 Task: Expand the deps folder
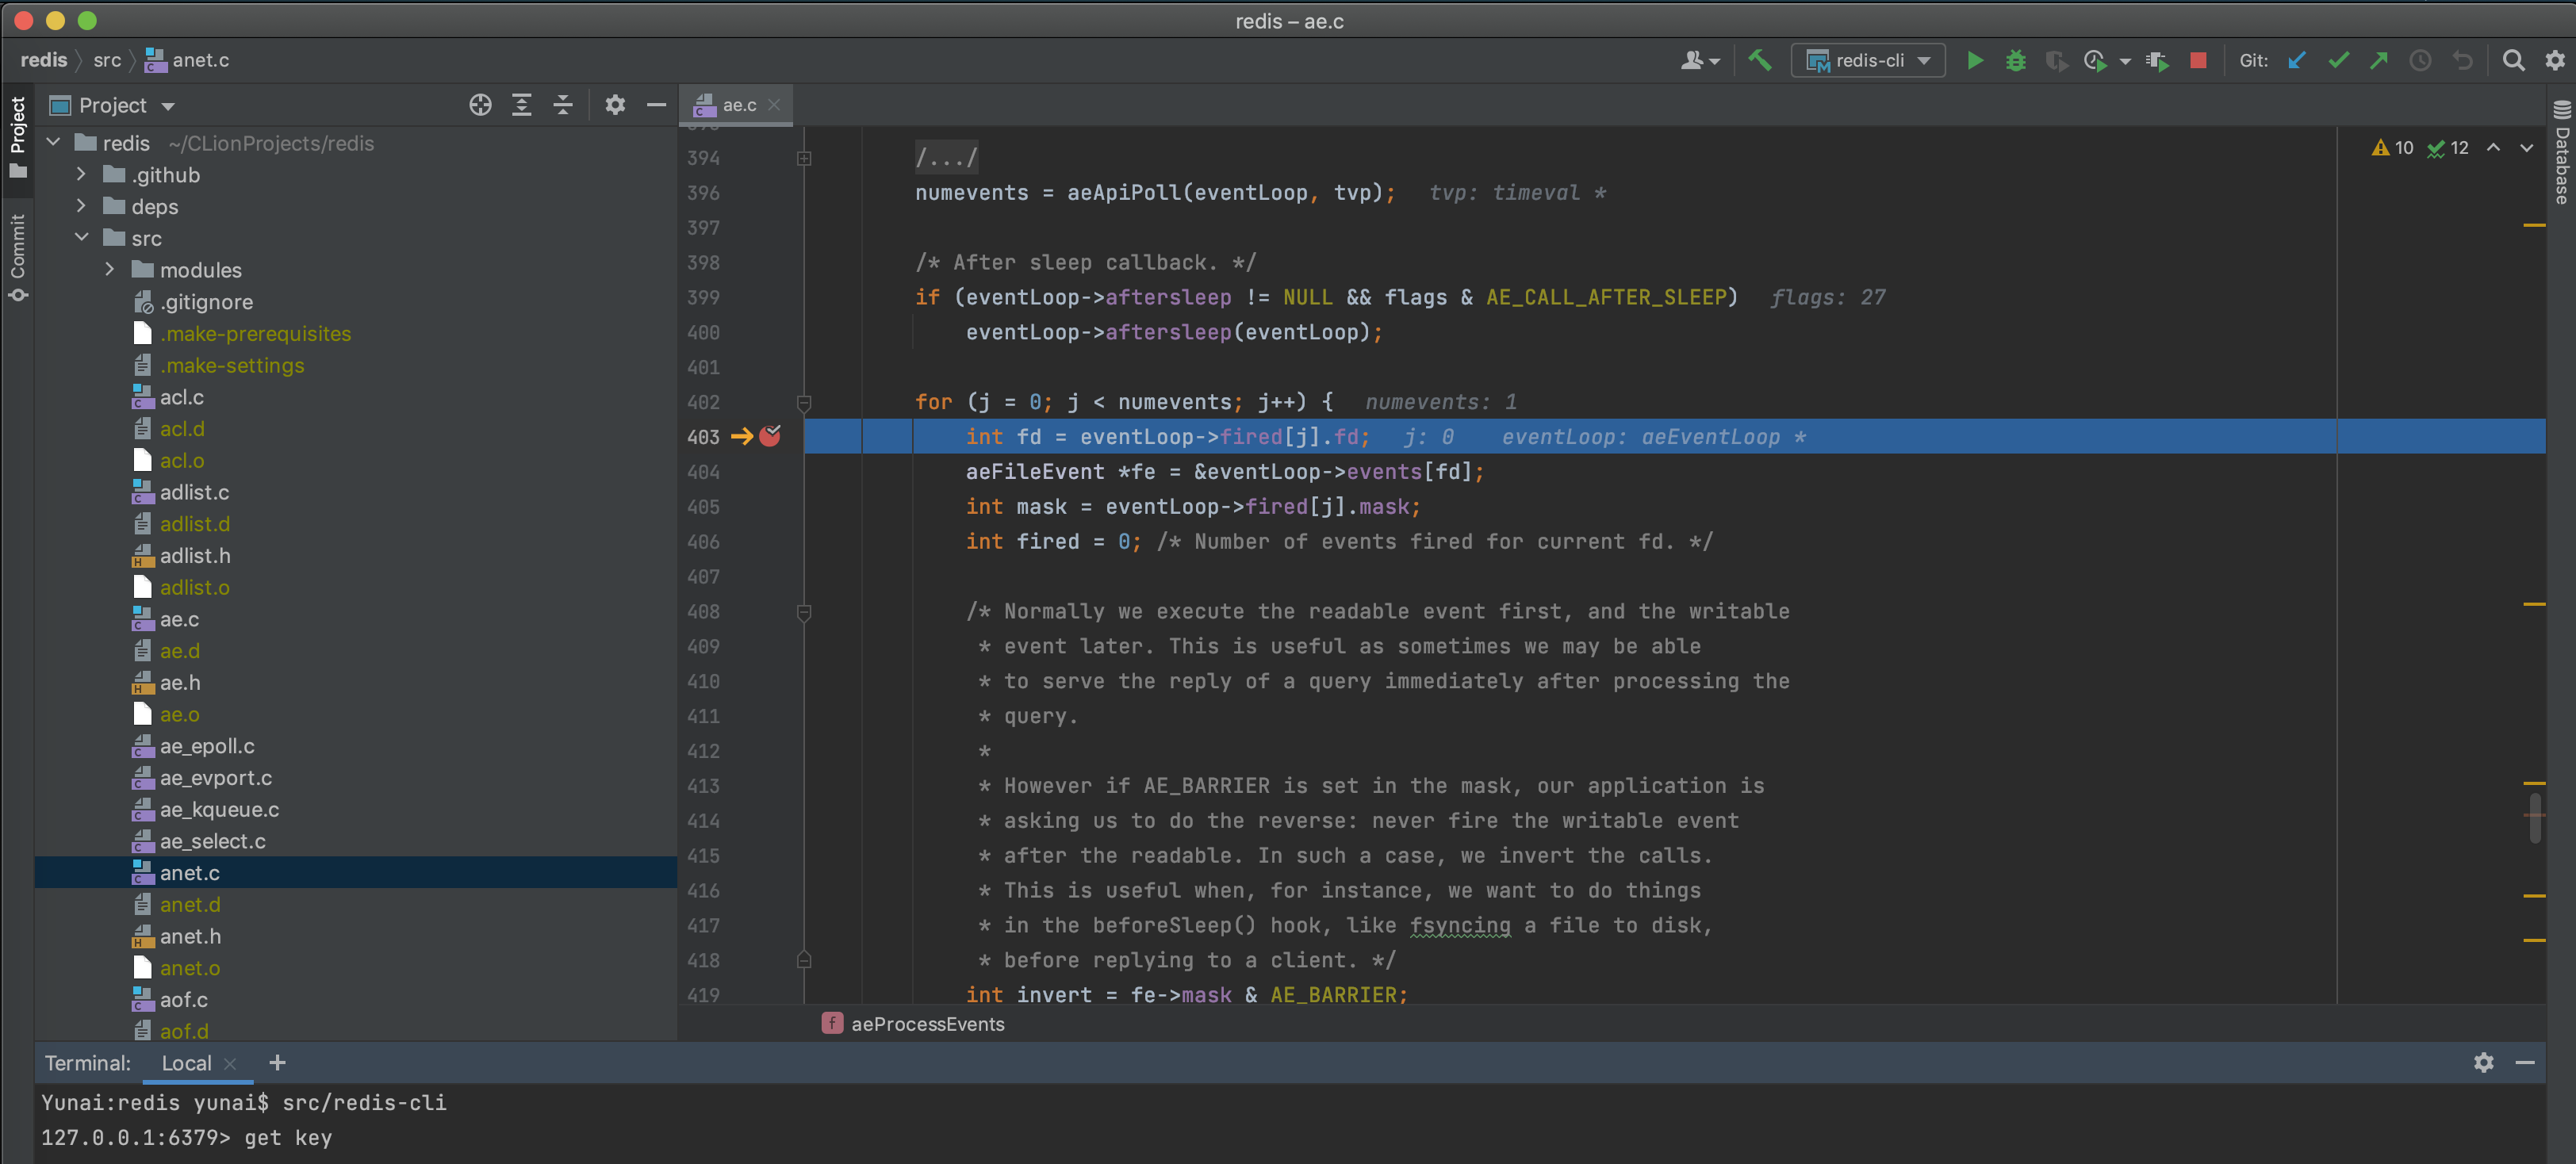[x=82, y=206]
